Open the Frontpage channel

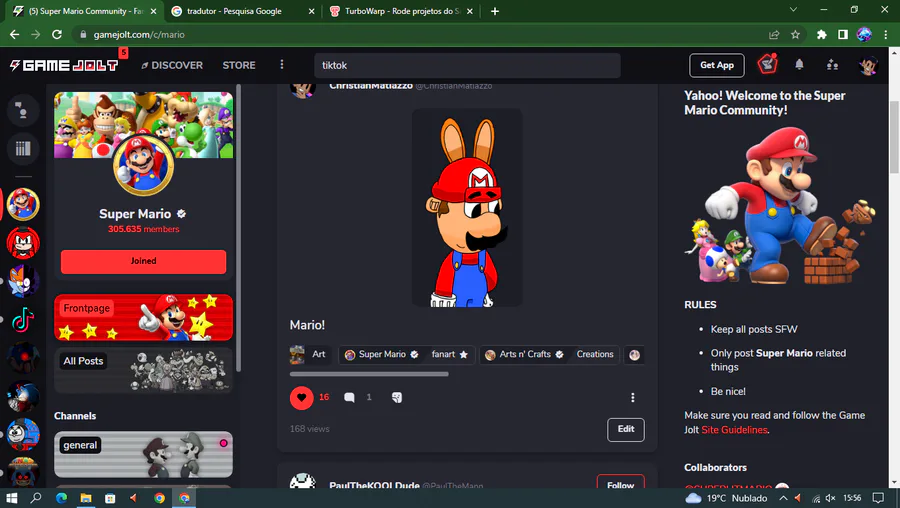point(143,317)
